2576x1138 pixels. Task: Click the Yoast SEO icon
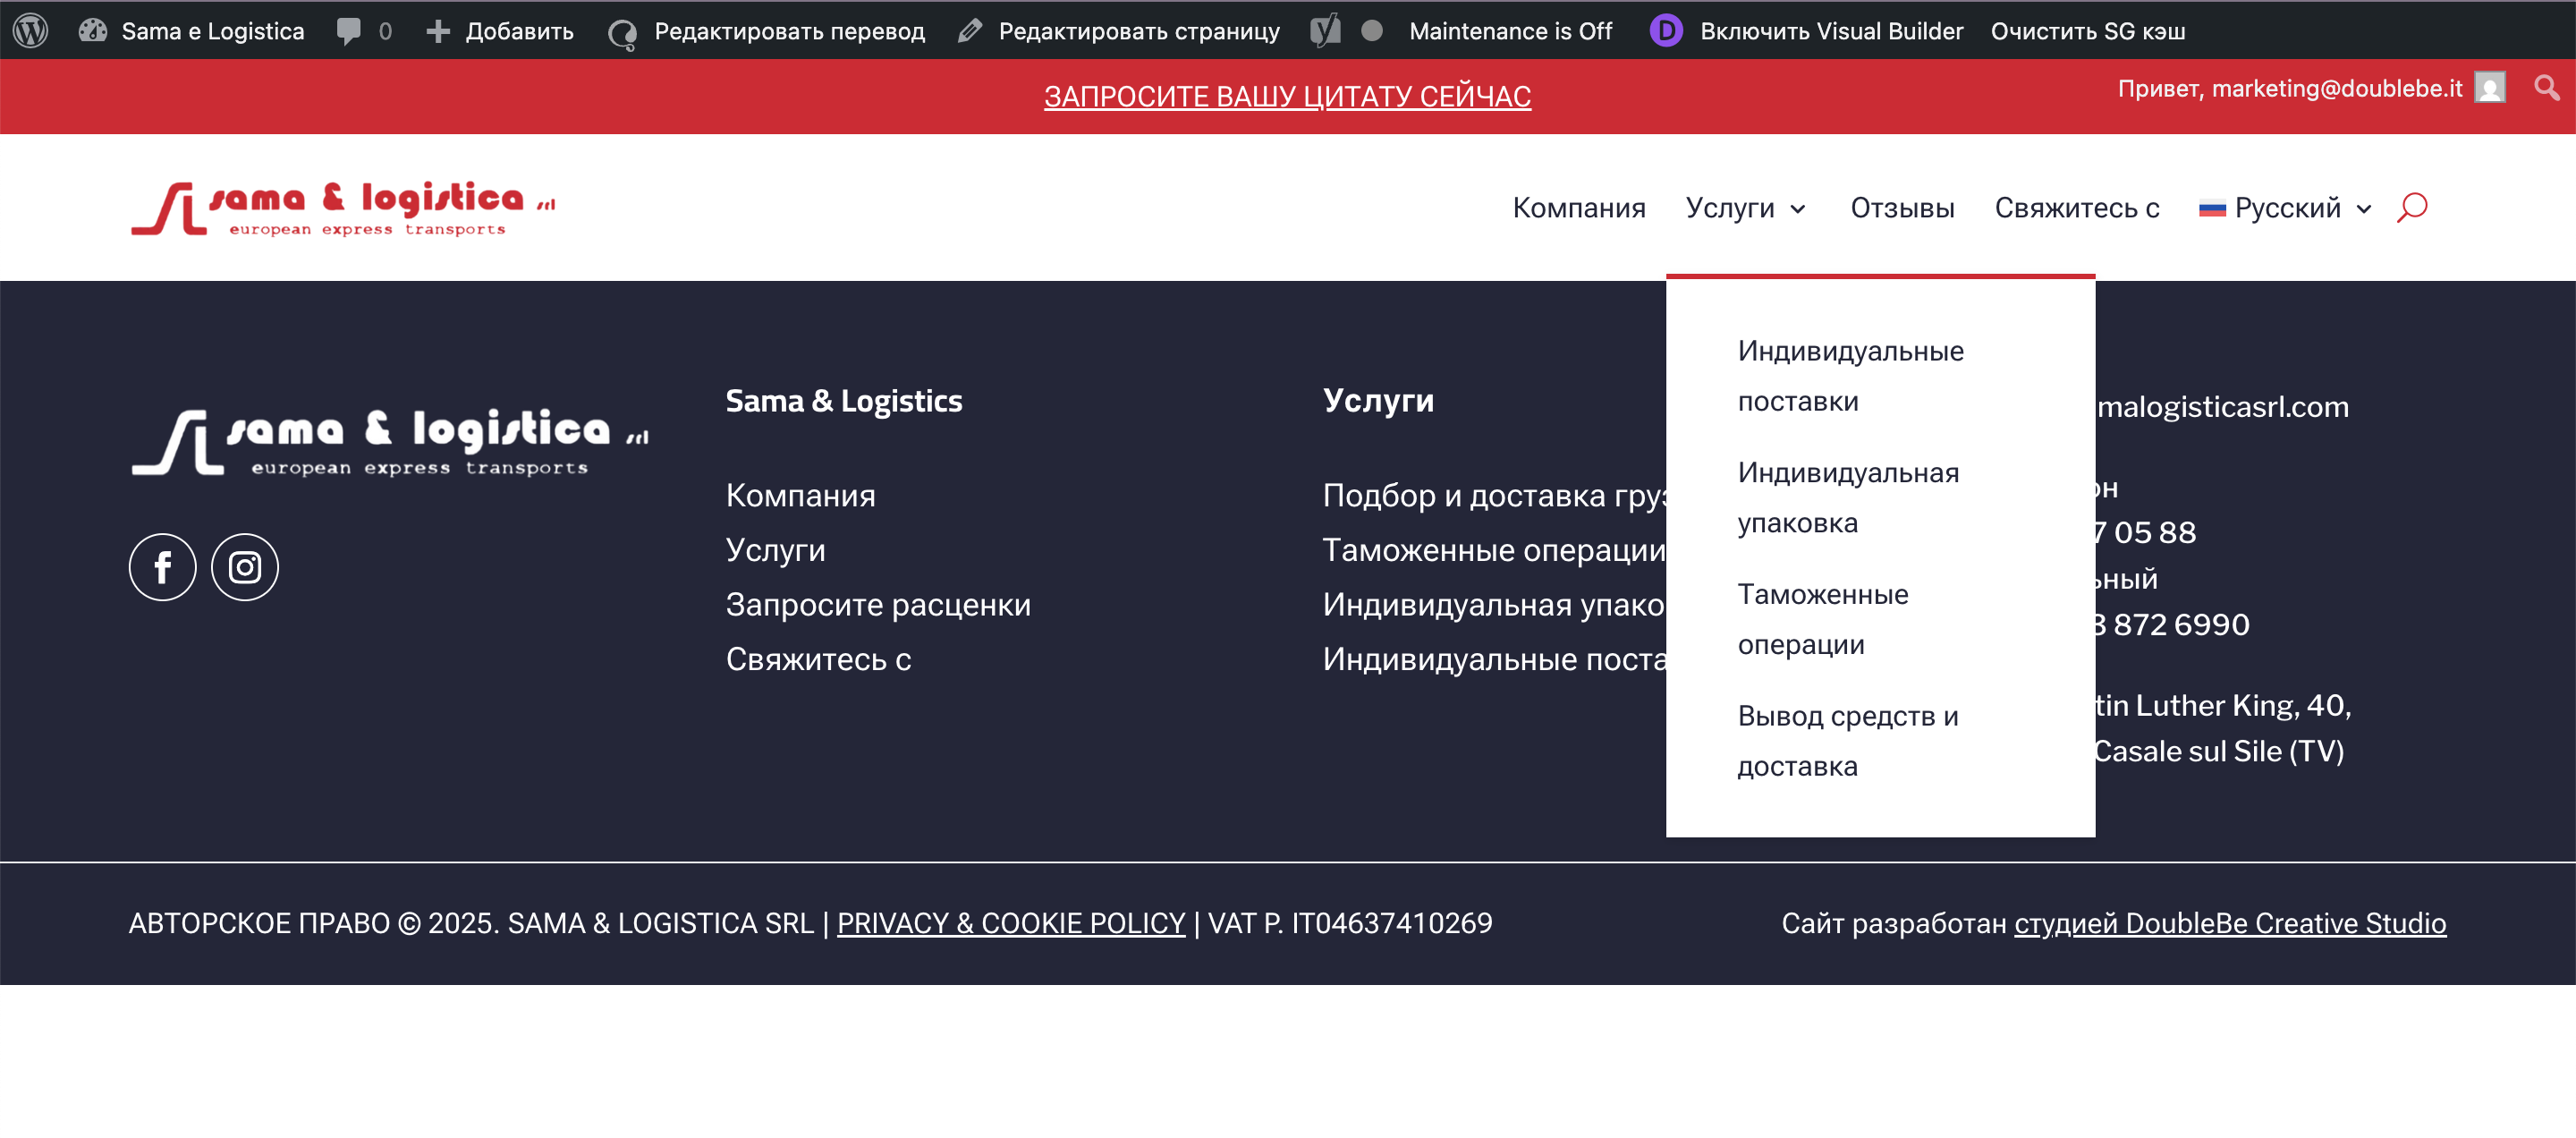(x=1325, y=30)
